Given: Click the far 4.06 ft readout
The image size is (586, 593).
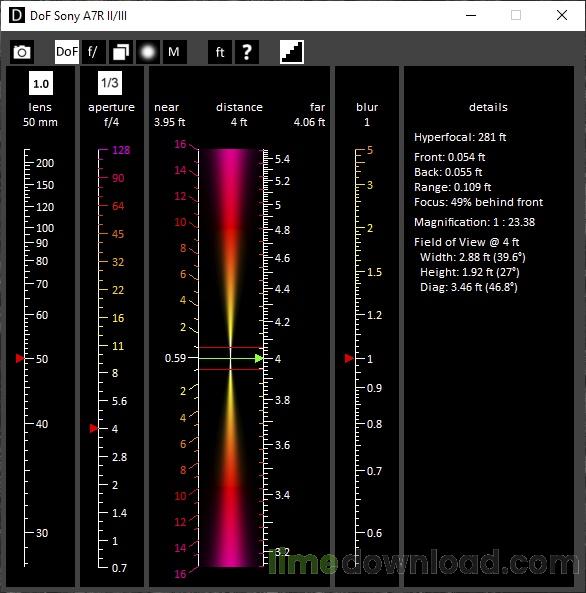Looking at the screenshot, I should coord(309,122).
